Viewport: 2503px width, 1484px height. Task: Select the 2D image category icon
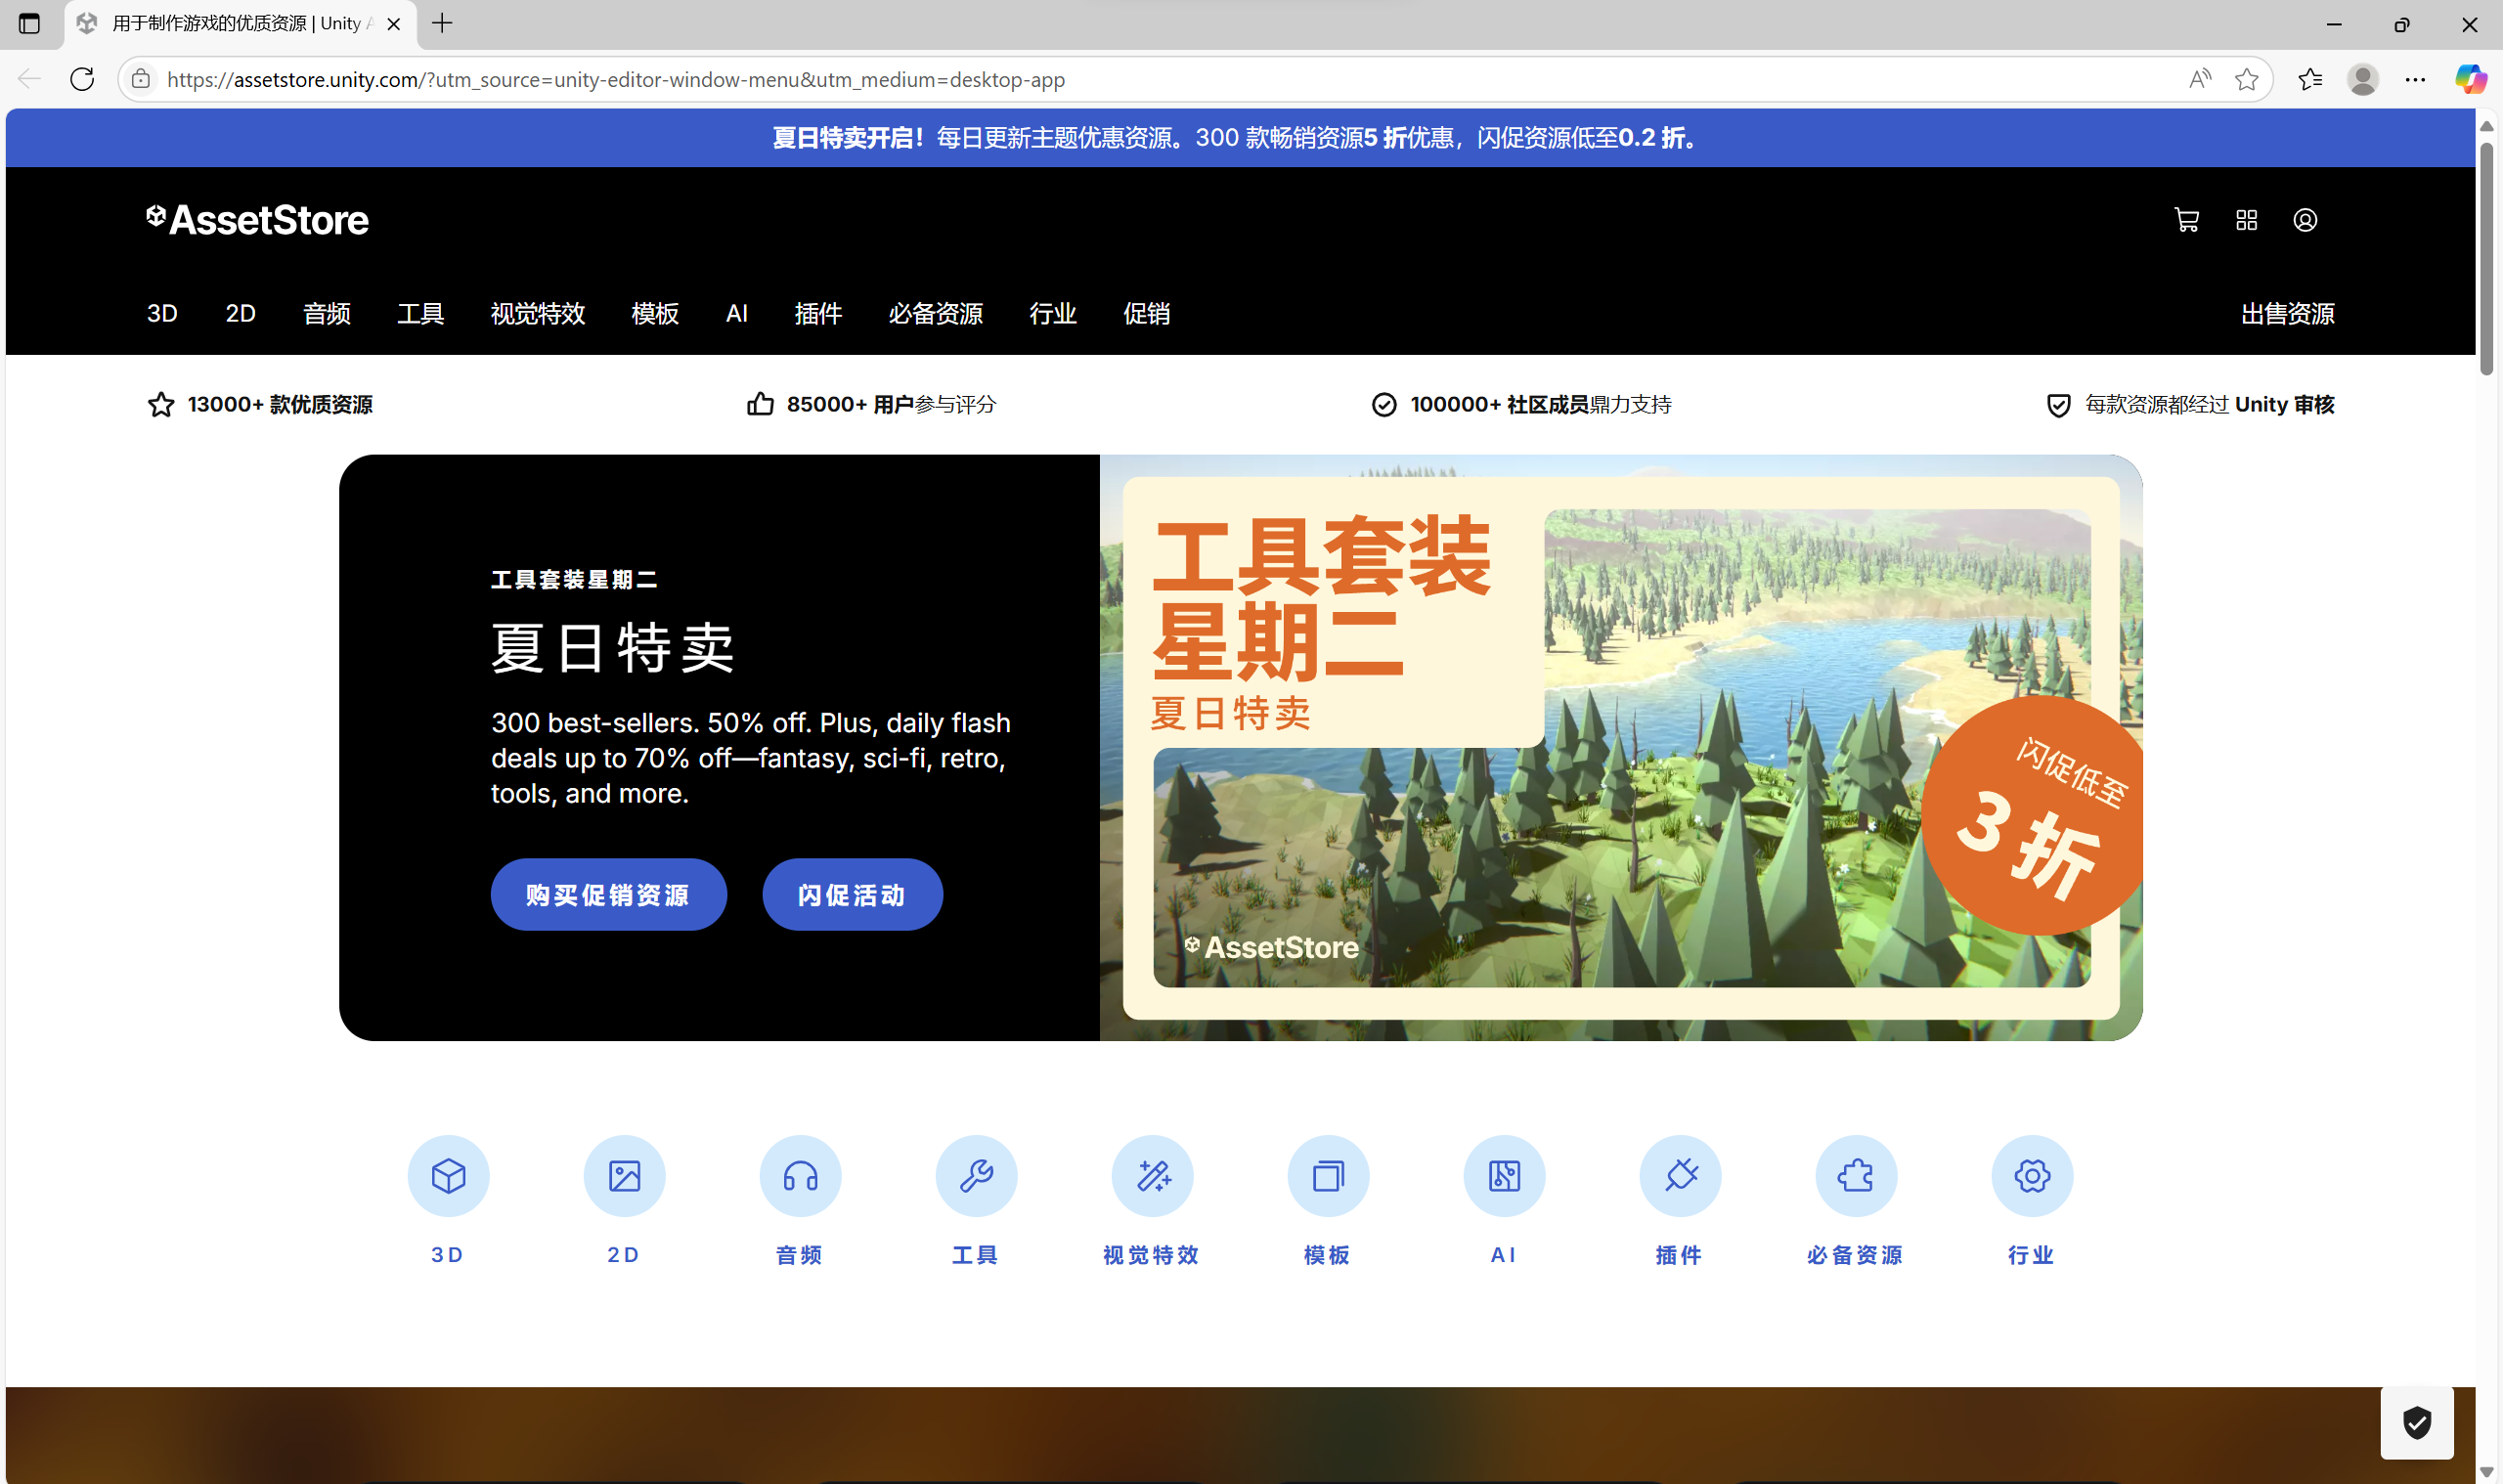coord(624,1176)
